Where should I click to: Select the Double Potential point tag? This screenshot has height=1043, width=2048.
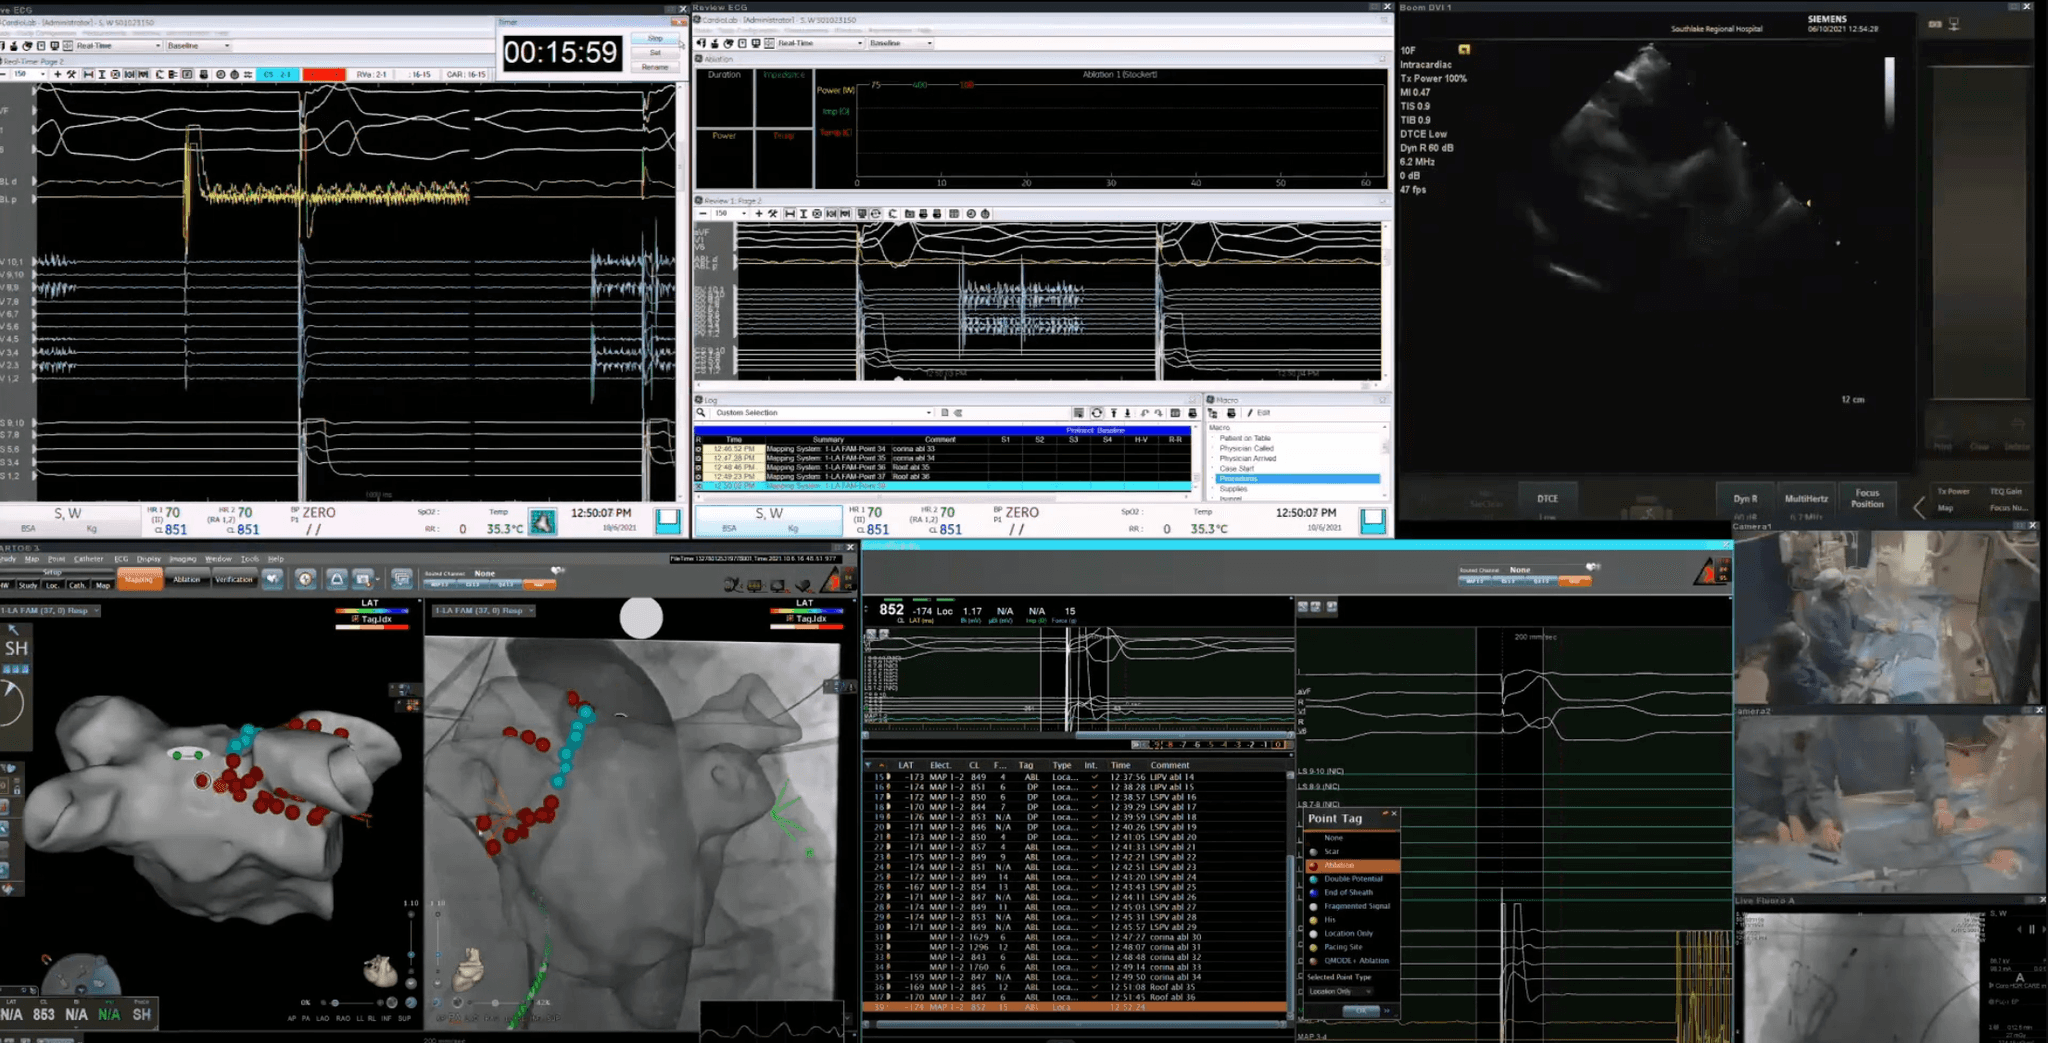pyautogui.click(x=1352, y=879)
